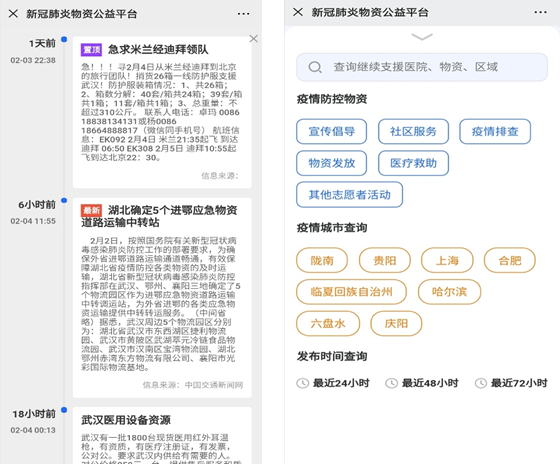
Task: Select the 宣传倡导 category tag
Action: click(x=331, y=131)
